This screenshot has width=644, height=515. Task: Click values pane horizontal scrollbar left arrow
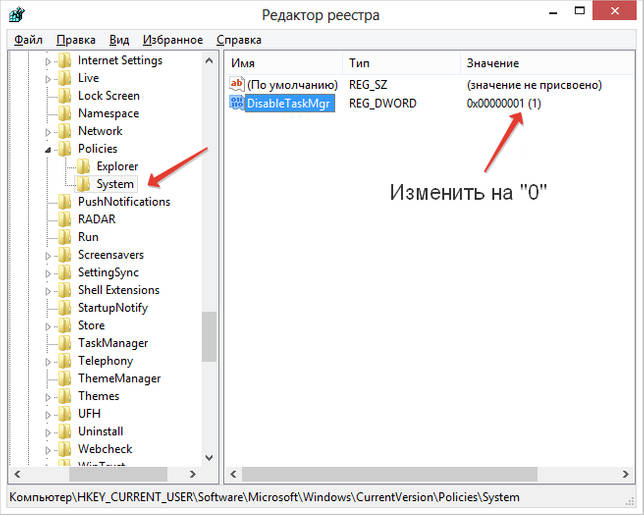click(233, 474)
